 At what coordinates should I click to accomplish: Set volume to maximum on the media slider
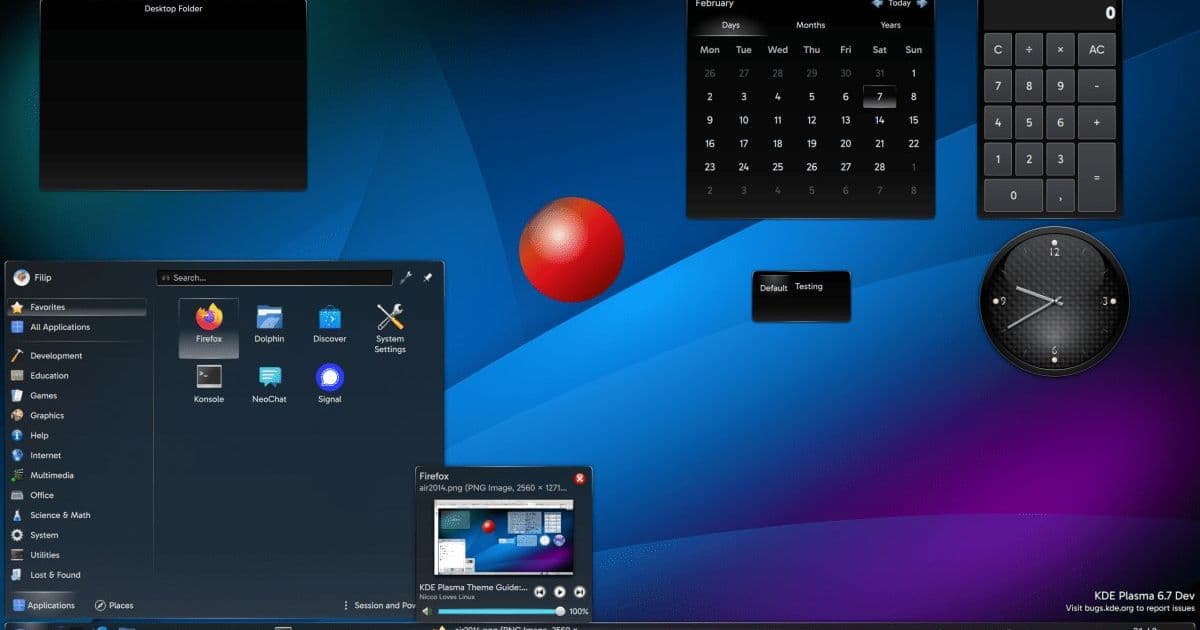point(560,610)
